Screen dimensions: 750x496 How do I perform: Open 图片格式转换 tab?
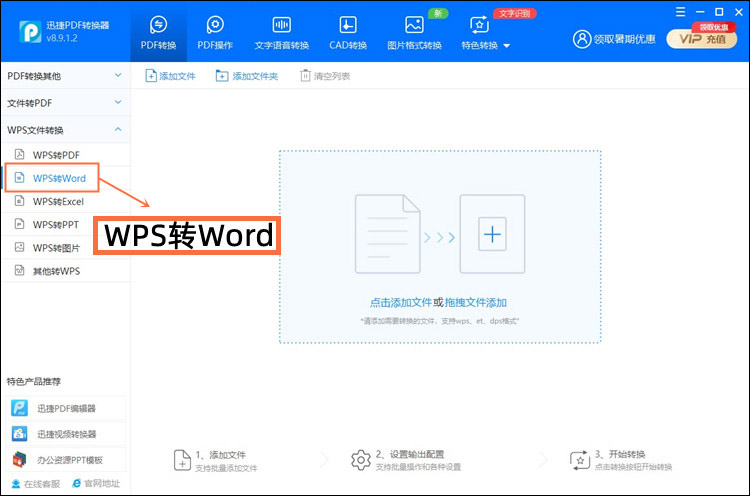click(x=414, y=33)
